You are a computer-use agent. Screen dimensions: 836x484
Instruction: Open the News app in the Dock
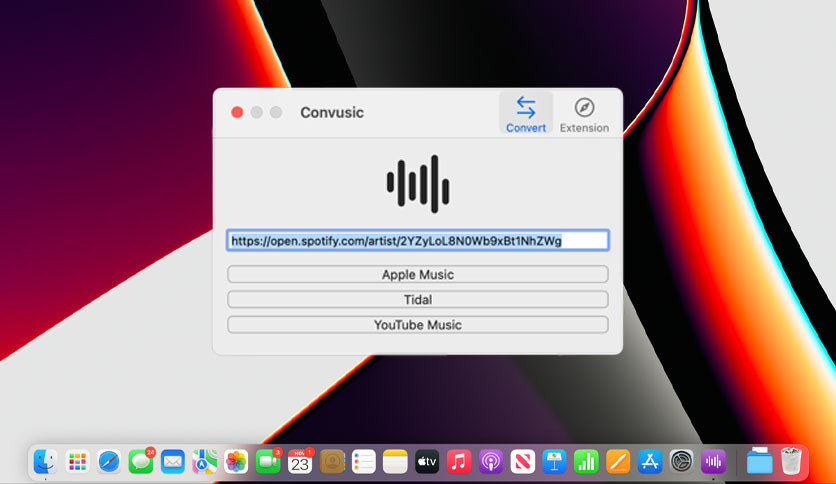click(522, 461)
